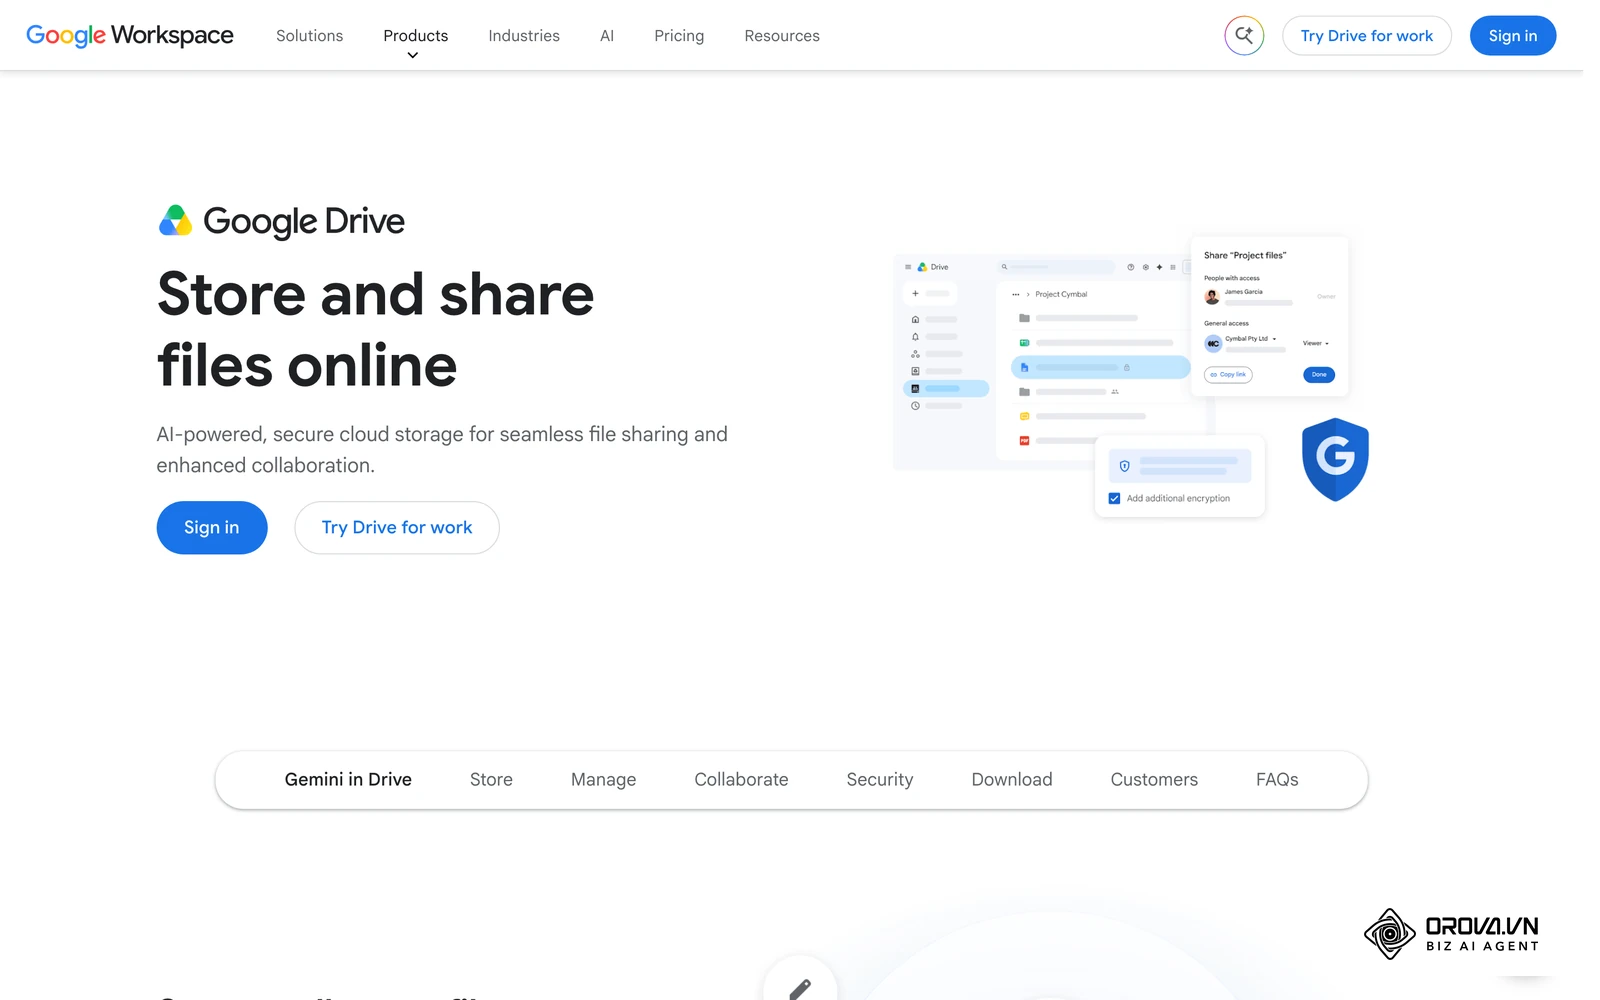Screen dimensions: 1600x1000
Task: Open the Pricing page link
Action: (679, 36)
